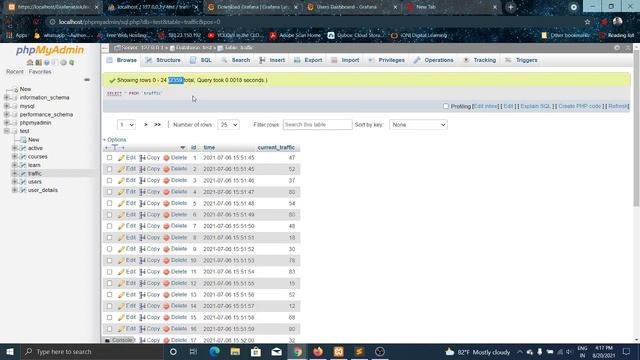This screenshot has height=360, width=640.
Task: Click the Edit pencil icon for row 1
Action: coord(121,158)
